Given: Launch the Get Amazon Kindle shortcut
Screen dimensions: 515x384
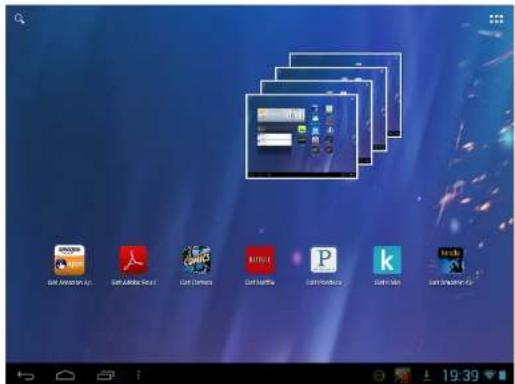Looking at the screenshot, I should 450,265.
